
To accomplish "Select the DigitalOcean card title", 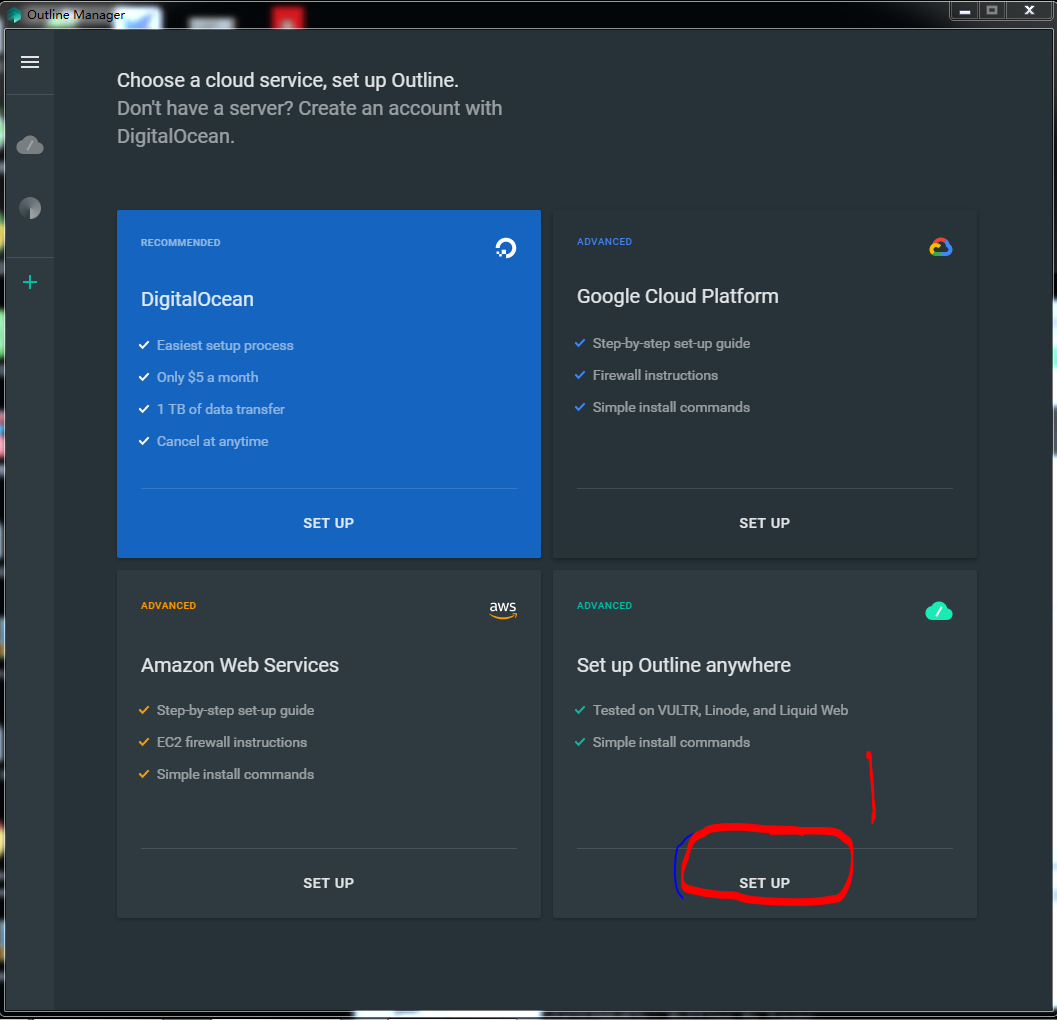I will click(x=197, y=299).
